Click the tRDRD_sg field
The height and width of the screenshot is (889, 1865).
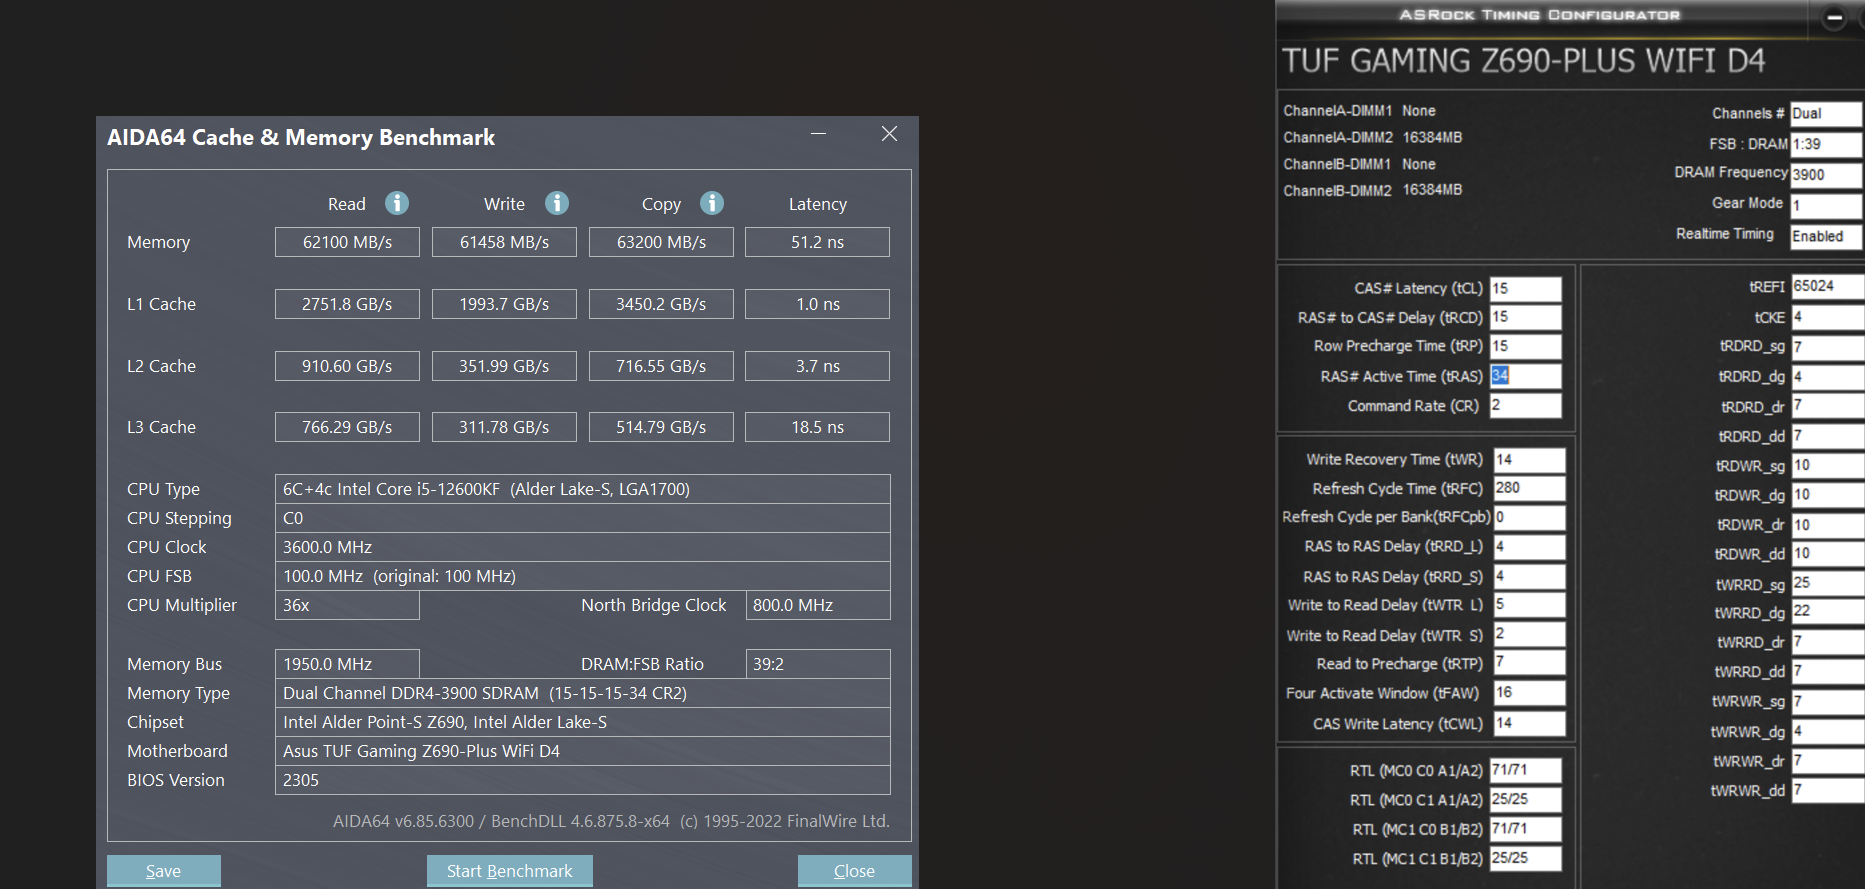tap(1828, 347)
